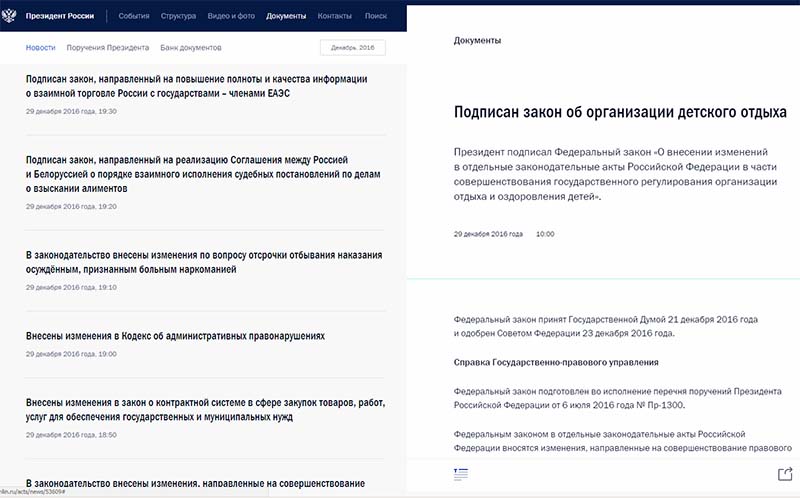Open the partially visible news on законодательство совершенствование
Viewport: 800px width, 498px height.
195,483
